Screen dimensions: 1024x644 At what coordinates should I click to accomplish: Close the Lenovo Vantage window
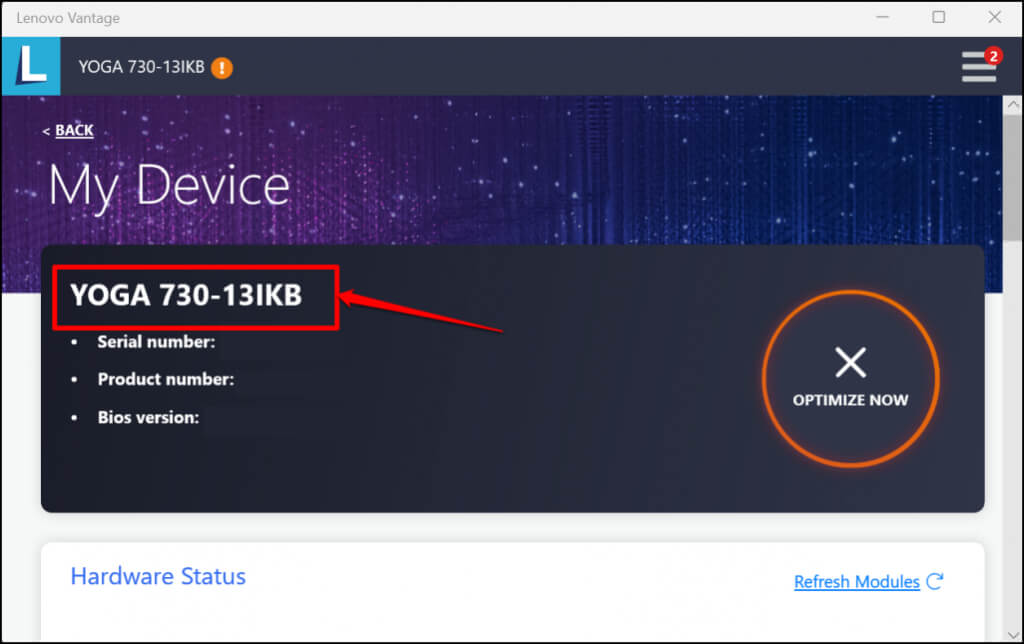point(994,17)
